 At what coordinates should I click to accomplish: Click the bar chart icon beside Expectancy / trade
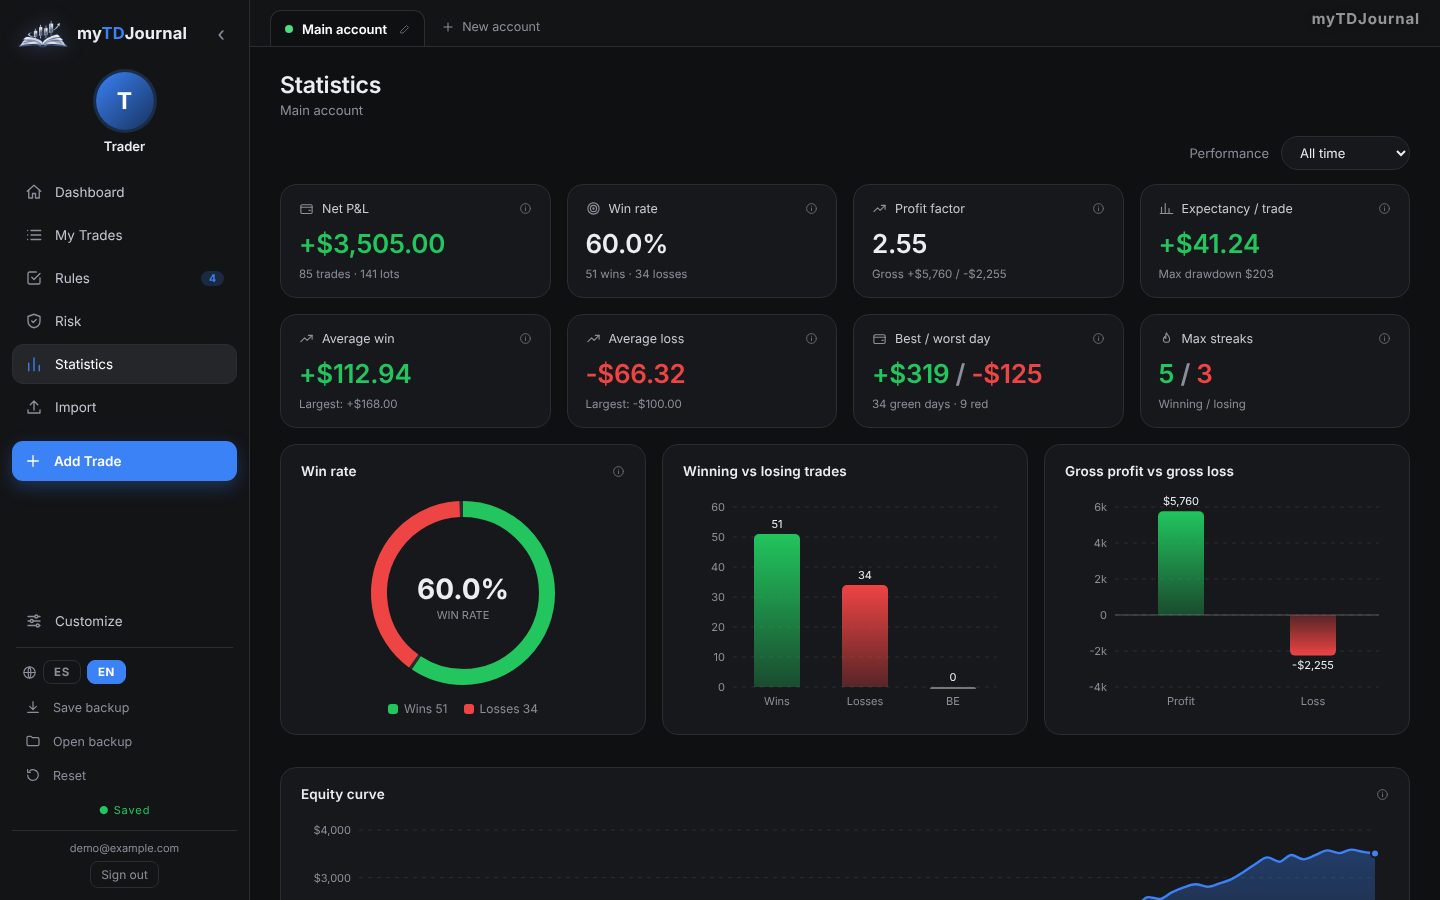point(1166,209)
